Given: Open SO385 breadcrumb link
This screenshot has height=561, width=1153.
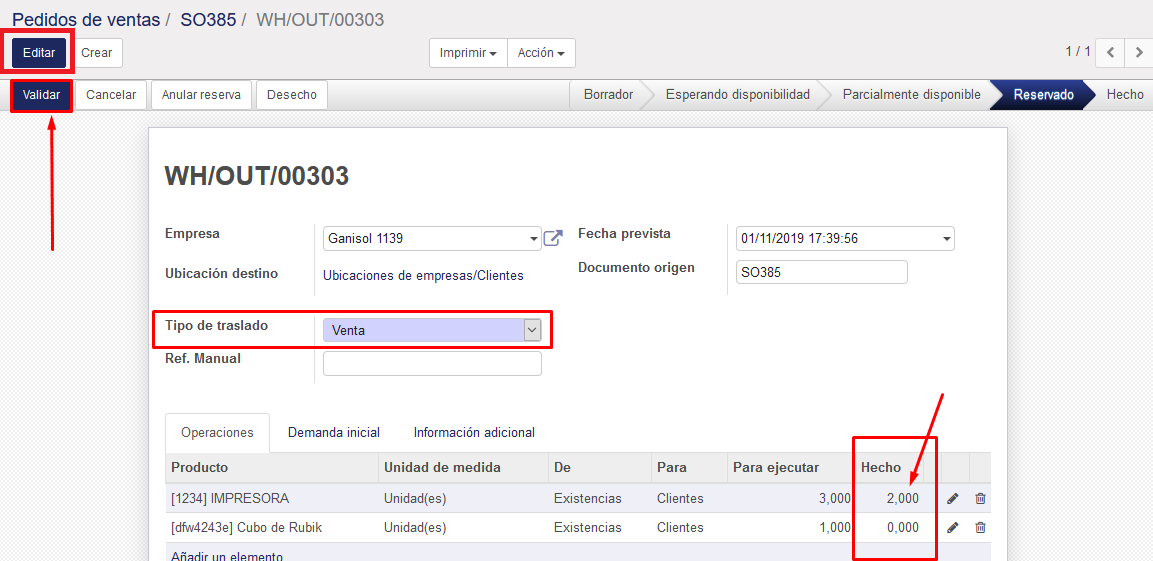Looking at the screenshot, I should pyautogui.click(x=208, y=20).
